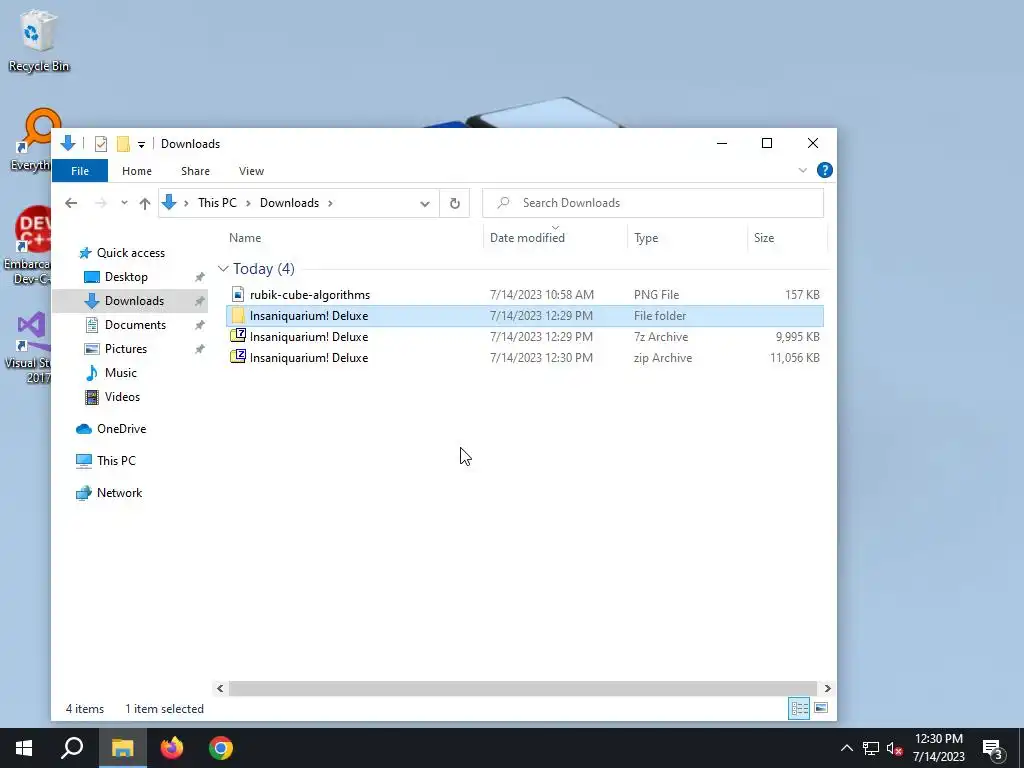Open the network tray icon
The image size is (1024, 768).
coord(871,748)
